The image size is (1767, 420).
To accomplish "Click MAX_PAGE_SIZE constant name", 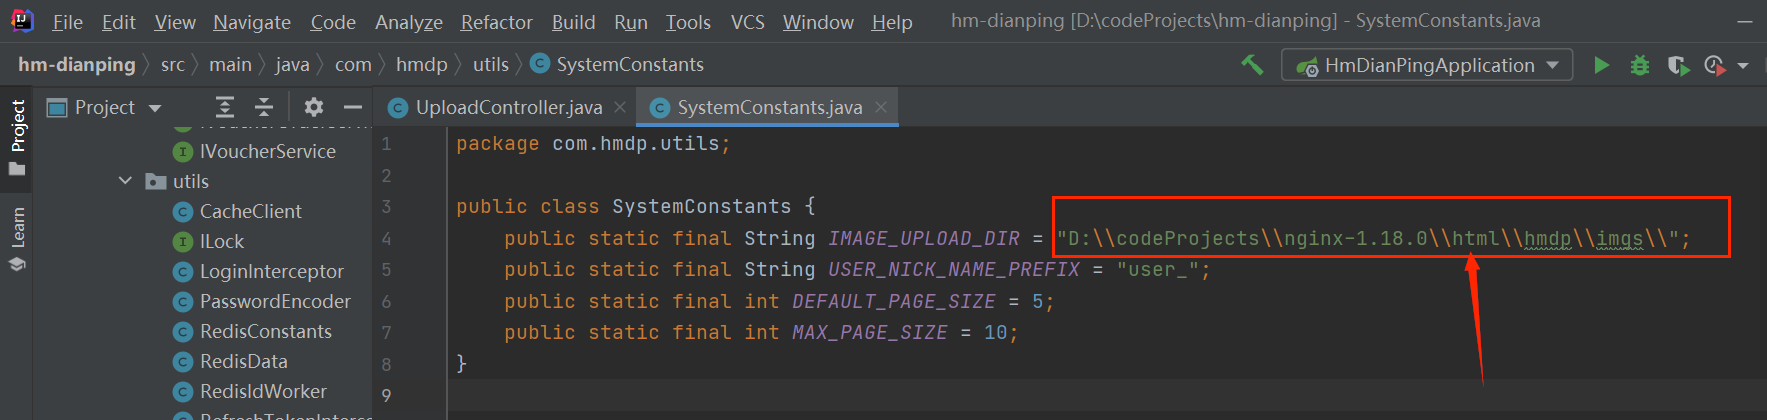I will click(870, 333).
